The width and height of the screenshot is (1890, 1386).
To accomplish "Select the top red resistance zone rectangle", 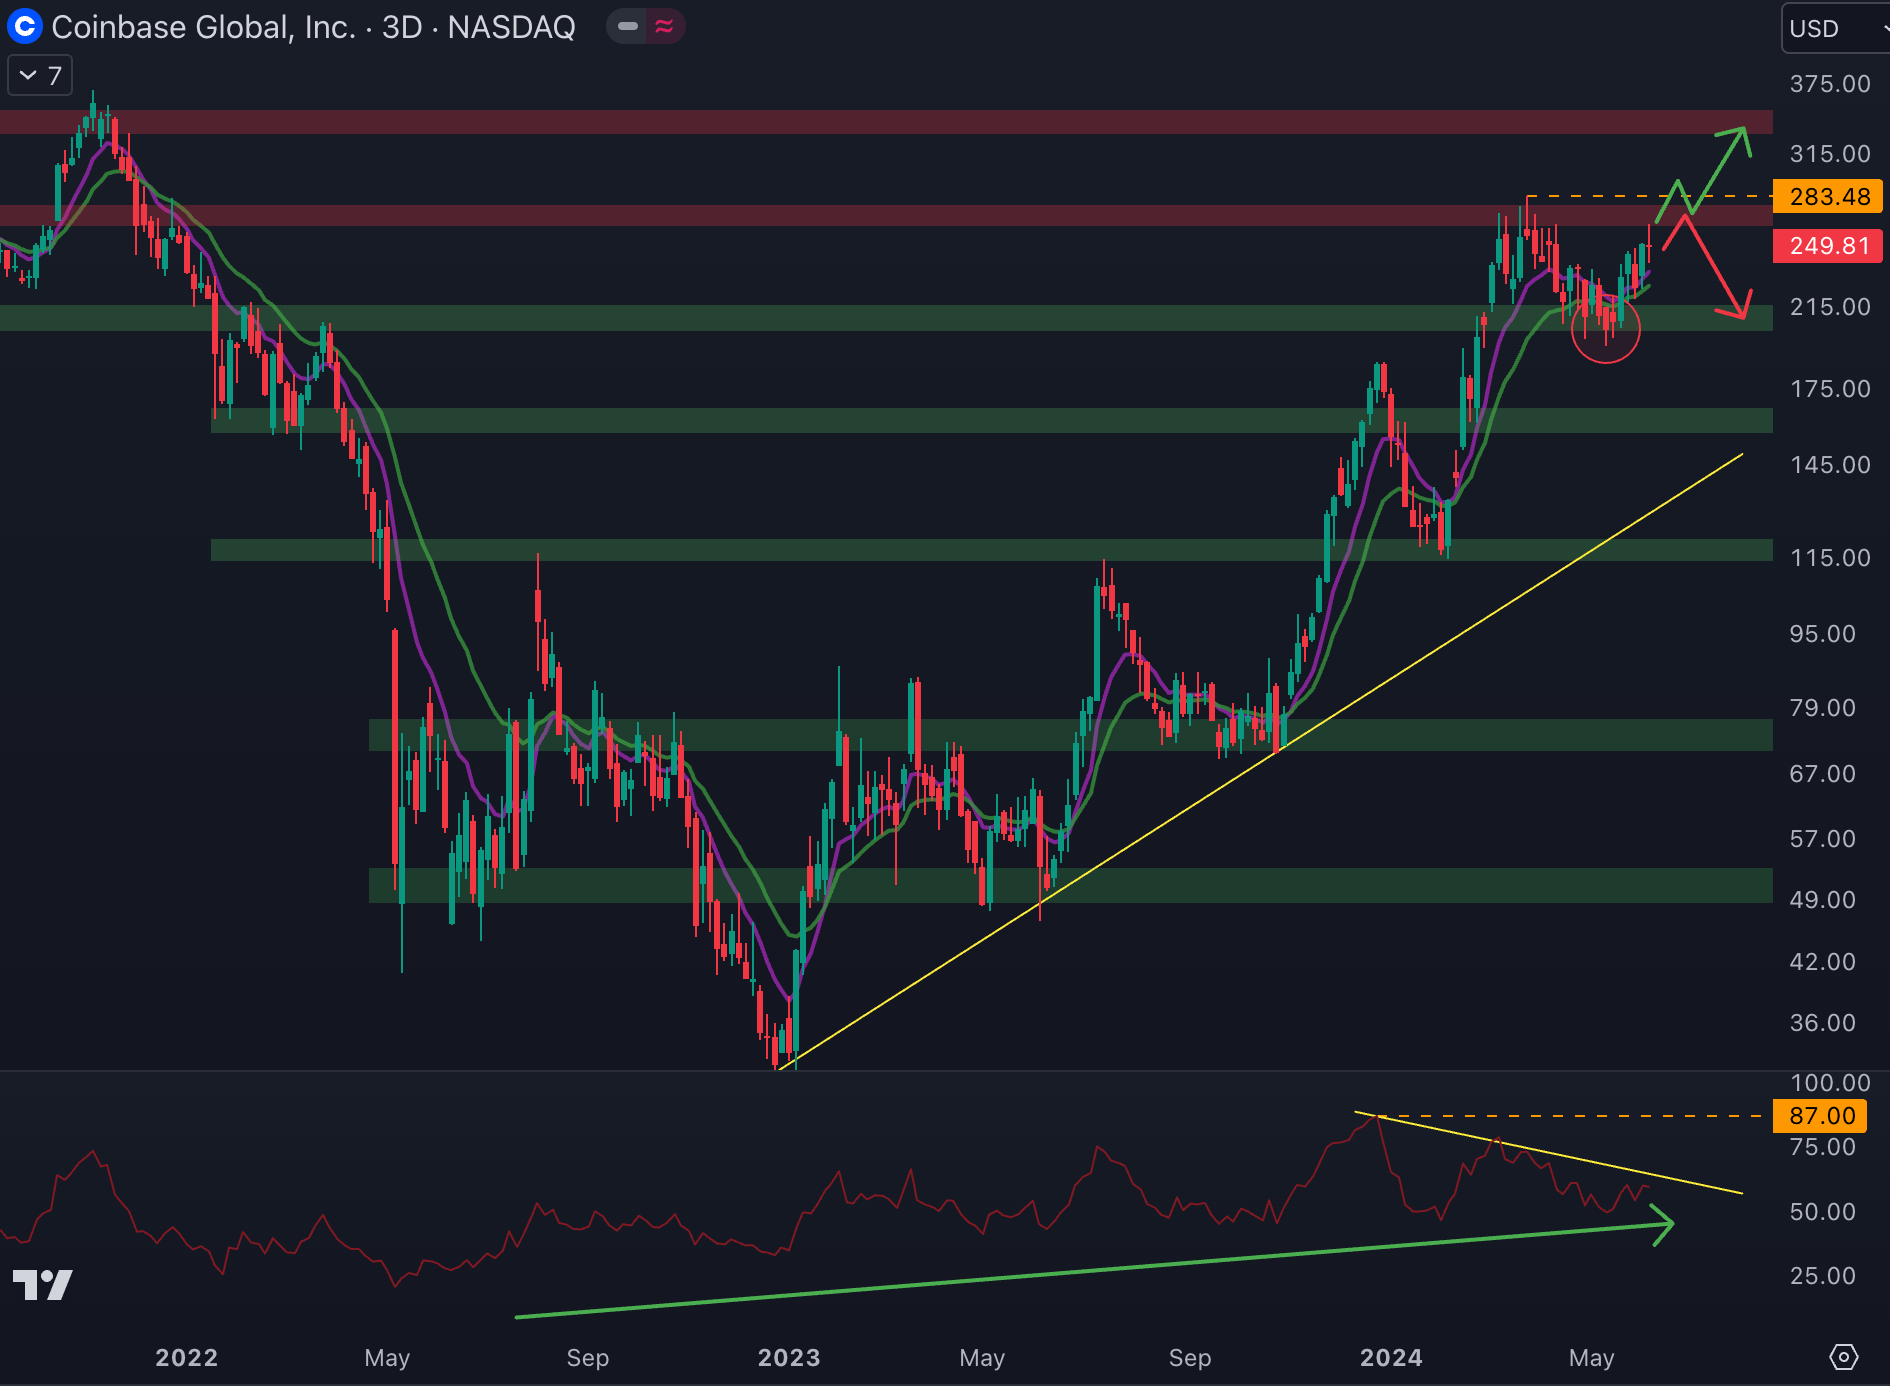I will coord(880,122).
